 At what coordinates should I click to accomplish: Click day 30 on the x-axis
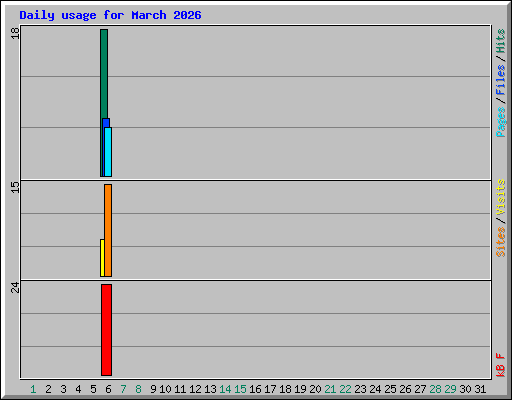click(x=465, y=389)
